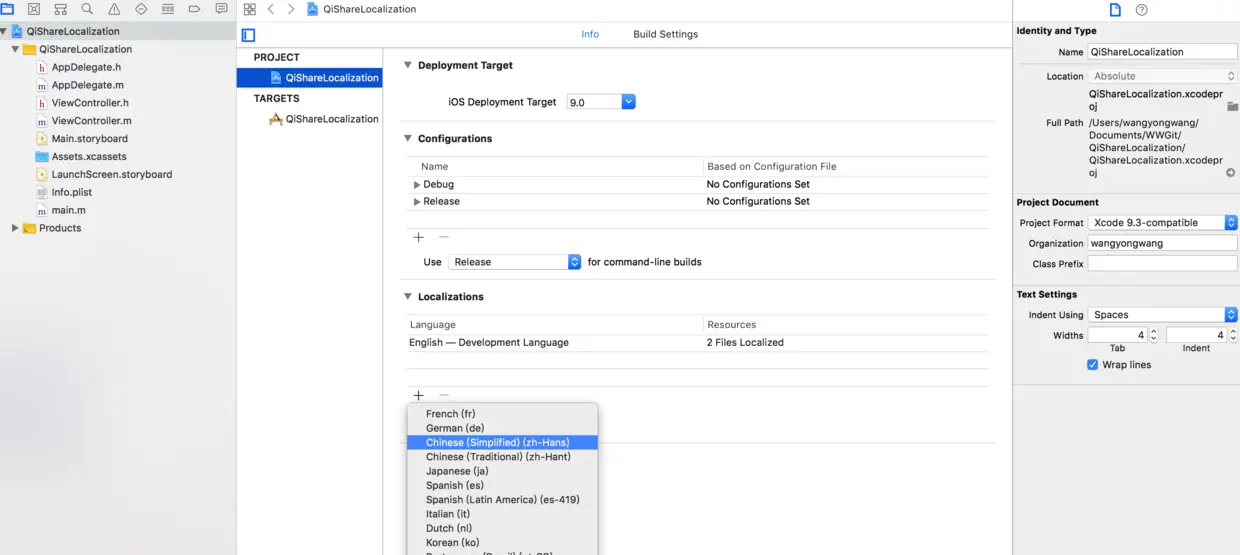Choose Spanish (es) from language menu

pos(502,485)
